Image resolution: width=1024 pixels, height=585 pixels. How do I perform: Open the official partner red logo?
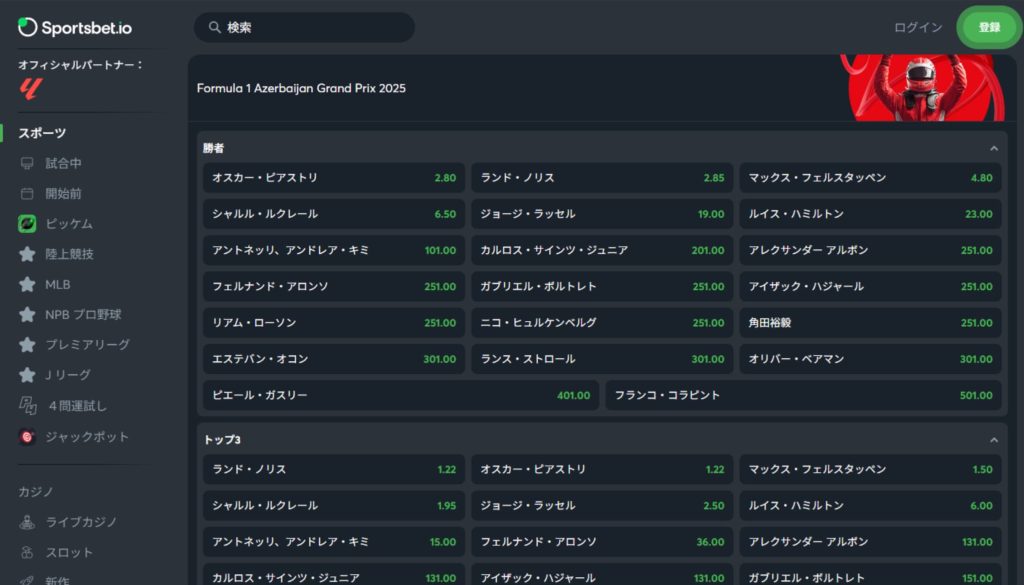pos(31,89)
